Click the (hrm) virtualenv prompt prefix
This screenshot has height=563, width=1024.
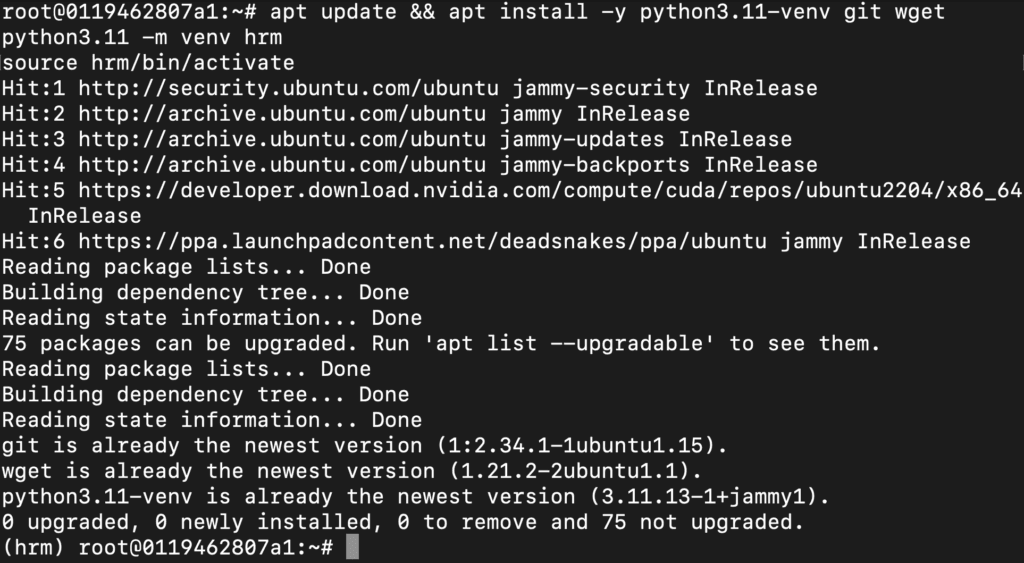coord(33,548)
